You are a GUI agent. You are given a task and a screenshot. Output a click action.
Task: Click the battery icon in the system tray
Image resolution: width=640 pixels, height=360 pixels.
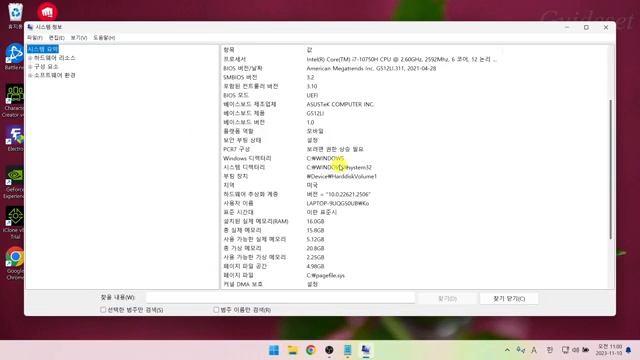586,350
